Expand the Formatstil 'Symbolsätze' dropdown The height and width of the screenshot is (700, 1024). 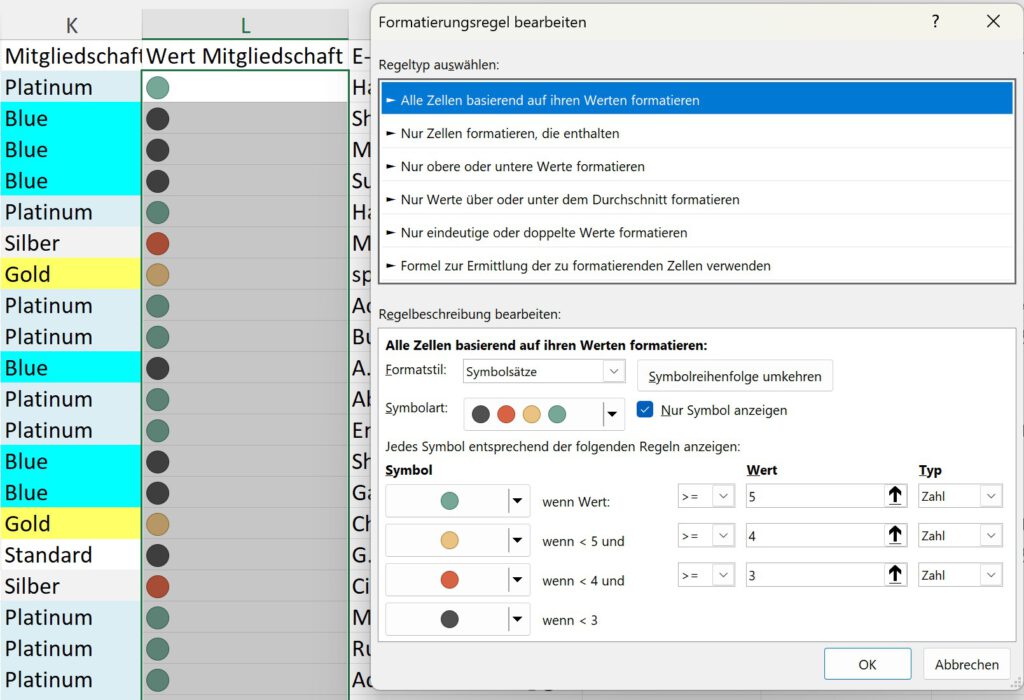pos(614,372)
